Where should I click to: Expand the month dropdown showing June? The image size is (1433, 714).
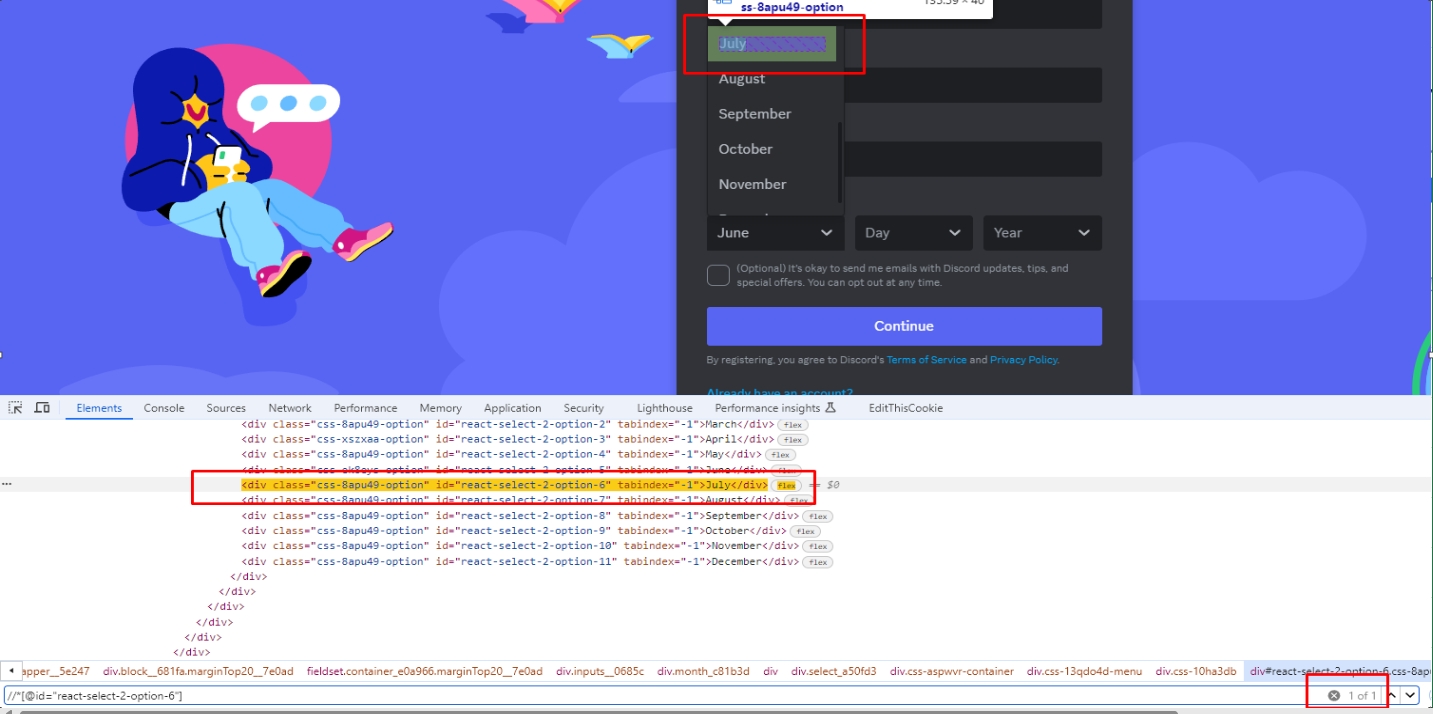pyautogui.click(x=775, y=233)
